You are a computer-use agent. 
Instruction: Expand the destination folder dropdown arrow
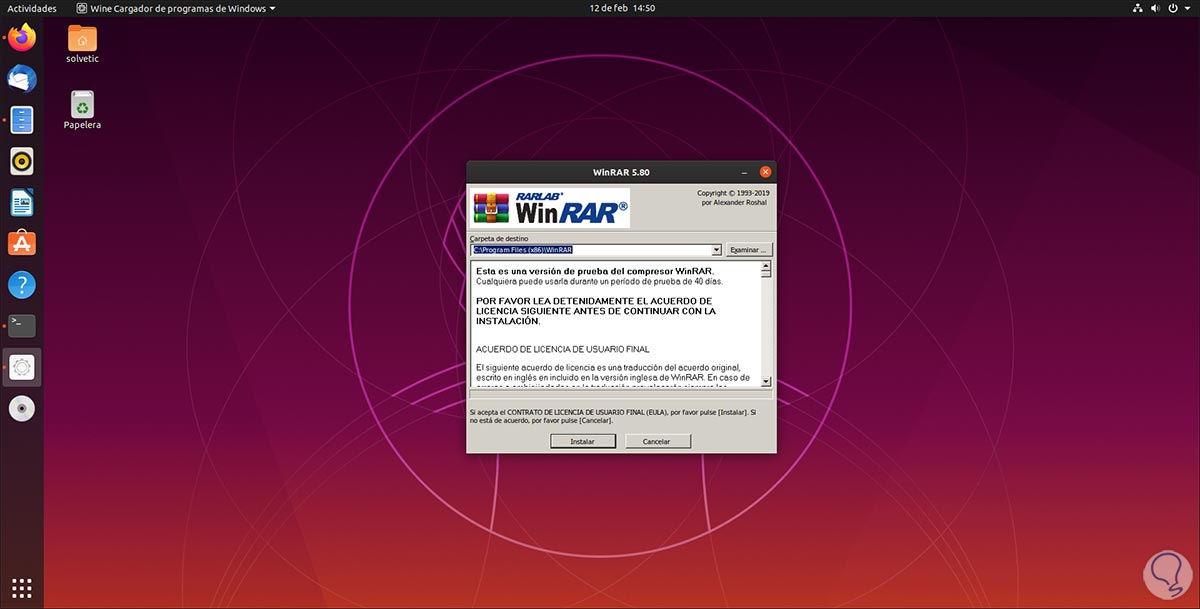[x=717, y=249]
